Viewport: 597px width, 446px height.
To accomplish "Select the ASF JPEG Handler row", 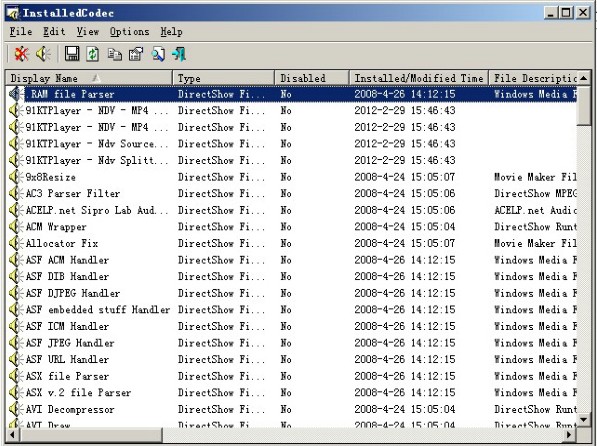I will (x=292, y=343).
